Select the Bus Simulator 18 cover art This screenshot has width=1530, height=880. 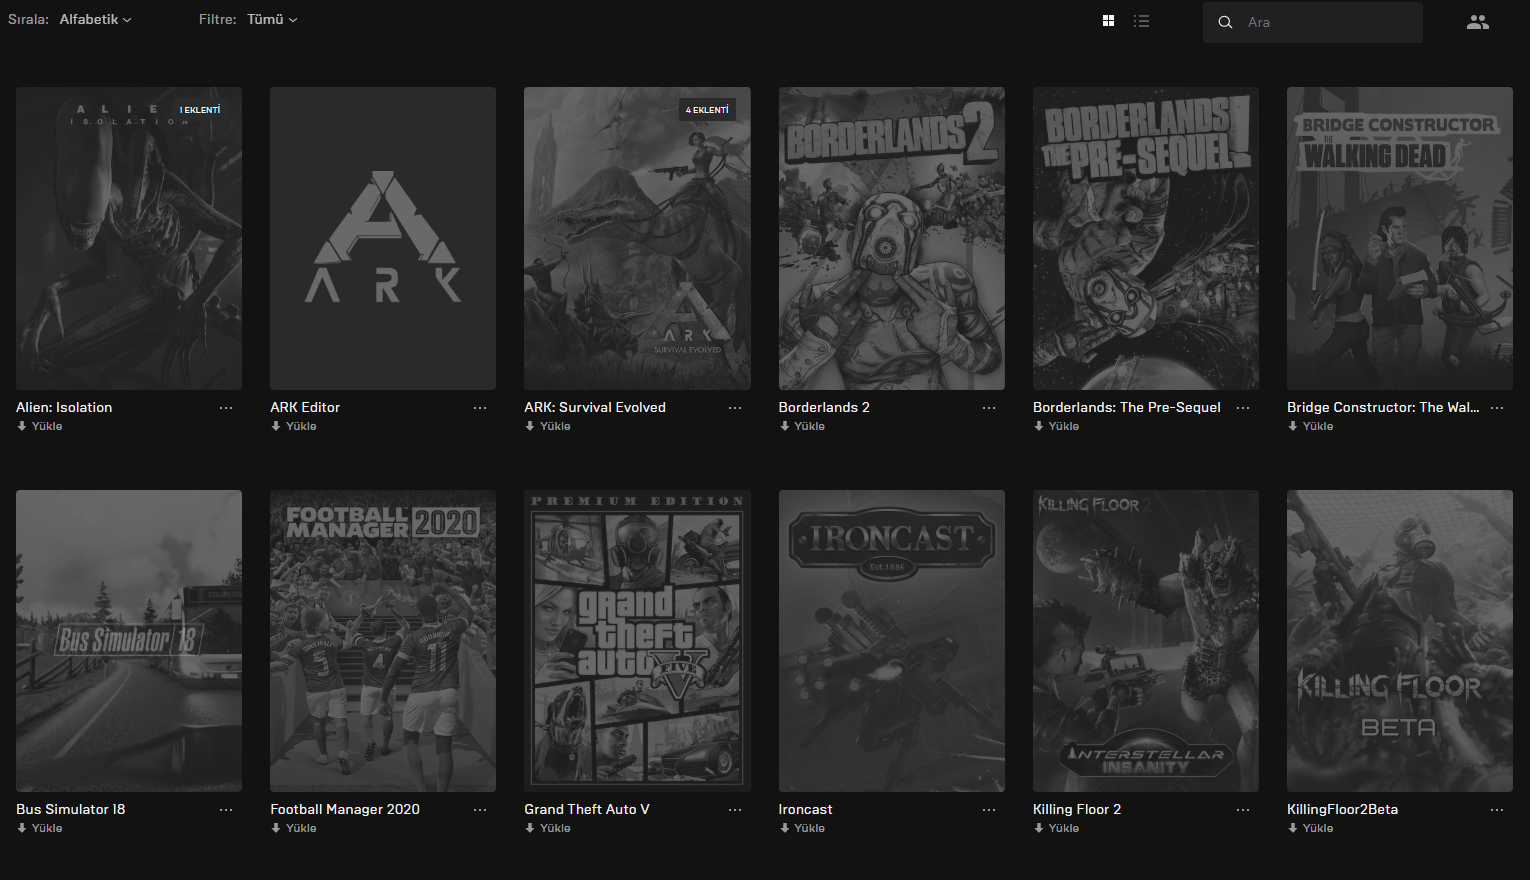pos(129,641)
